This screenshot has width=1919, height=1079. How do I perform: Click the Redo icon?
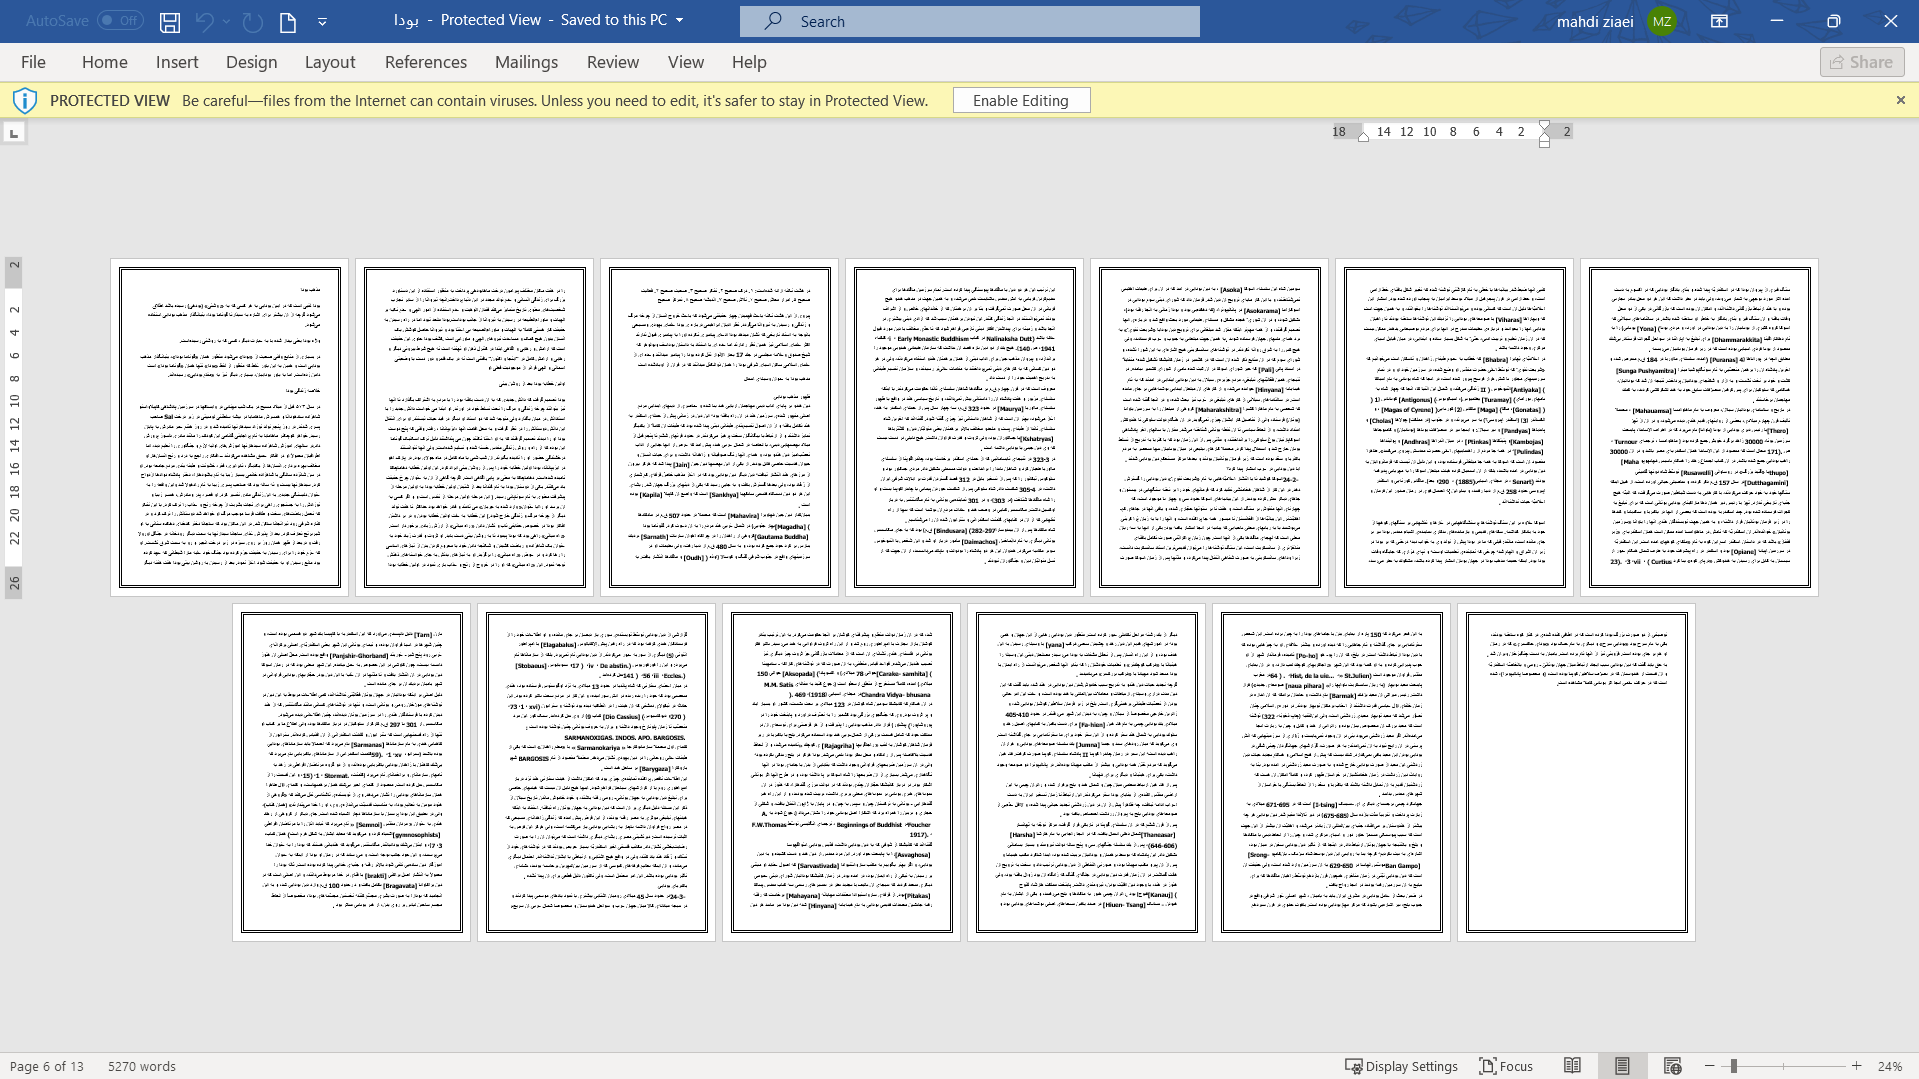253,21
